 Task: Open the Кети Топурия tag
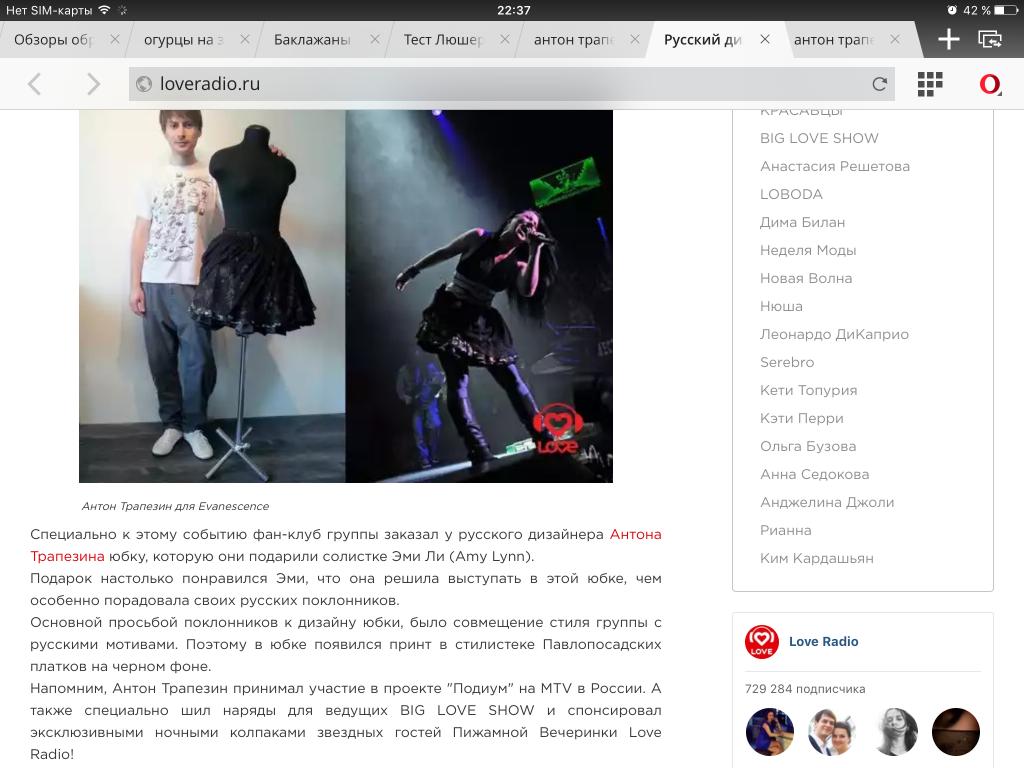tap(808, 391)
